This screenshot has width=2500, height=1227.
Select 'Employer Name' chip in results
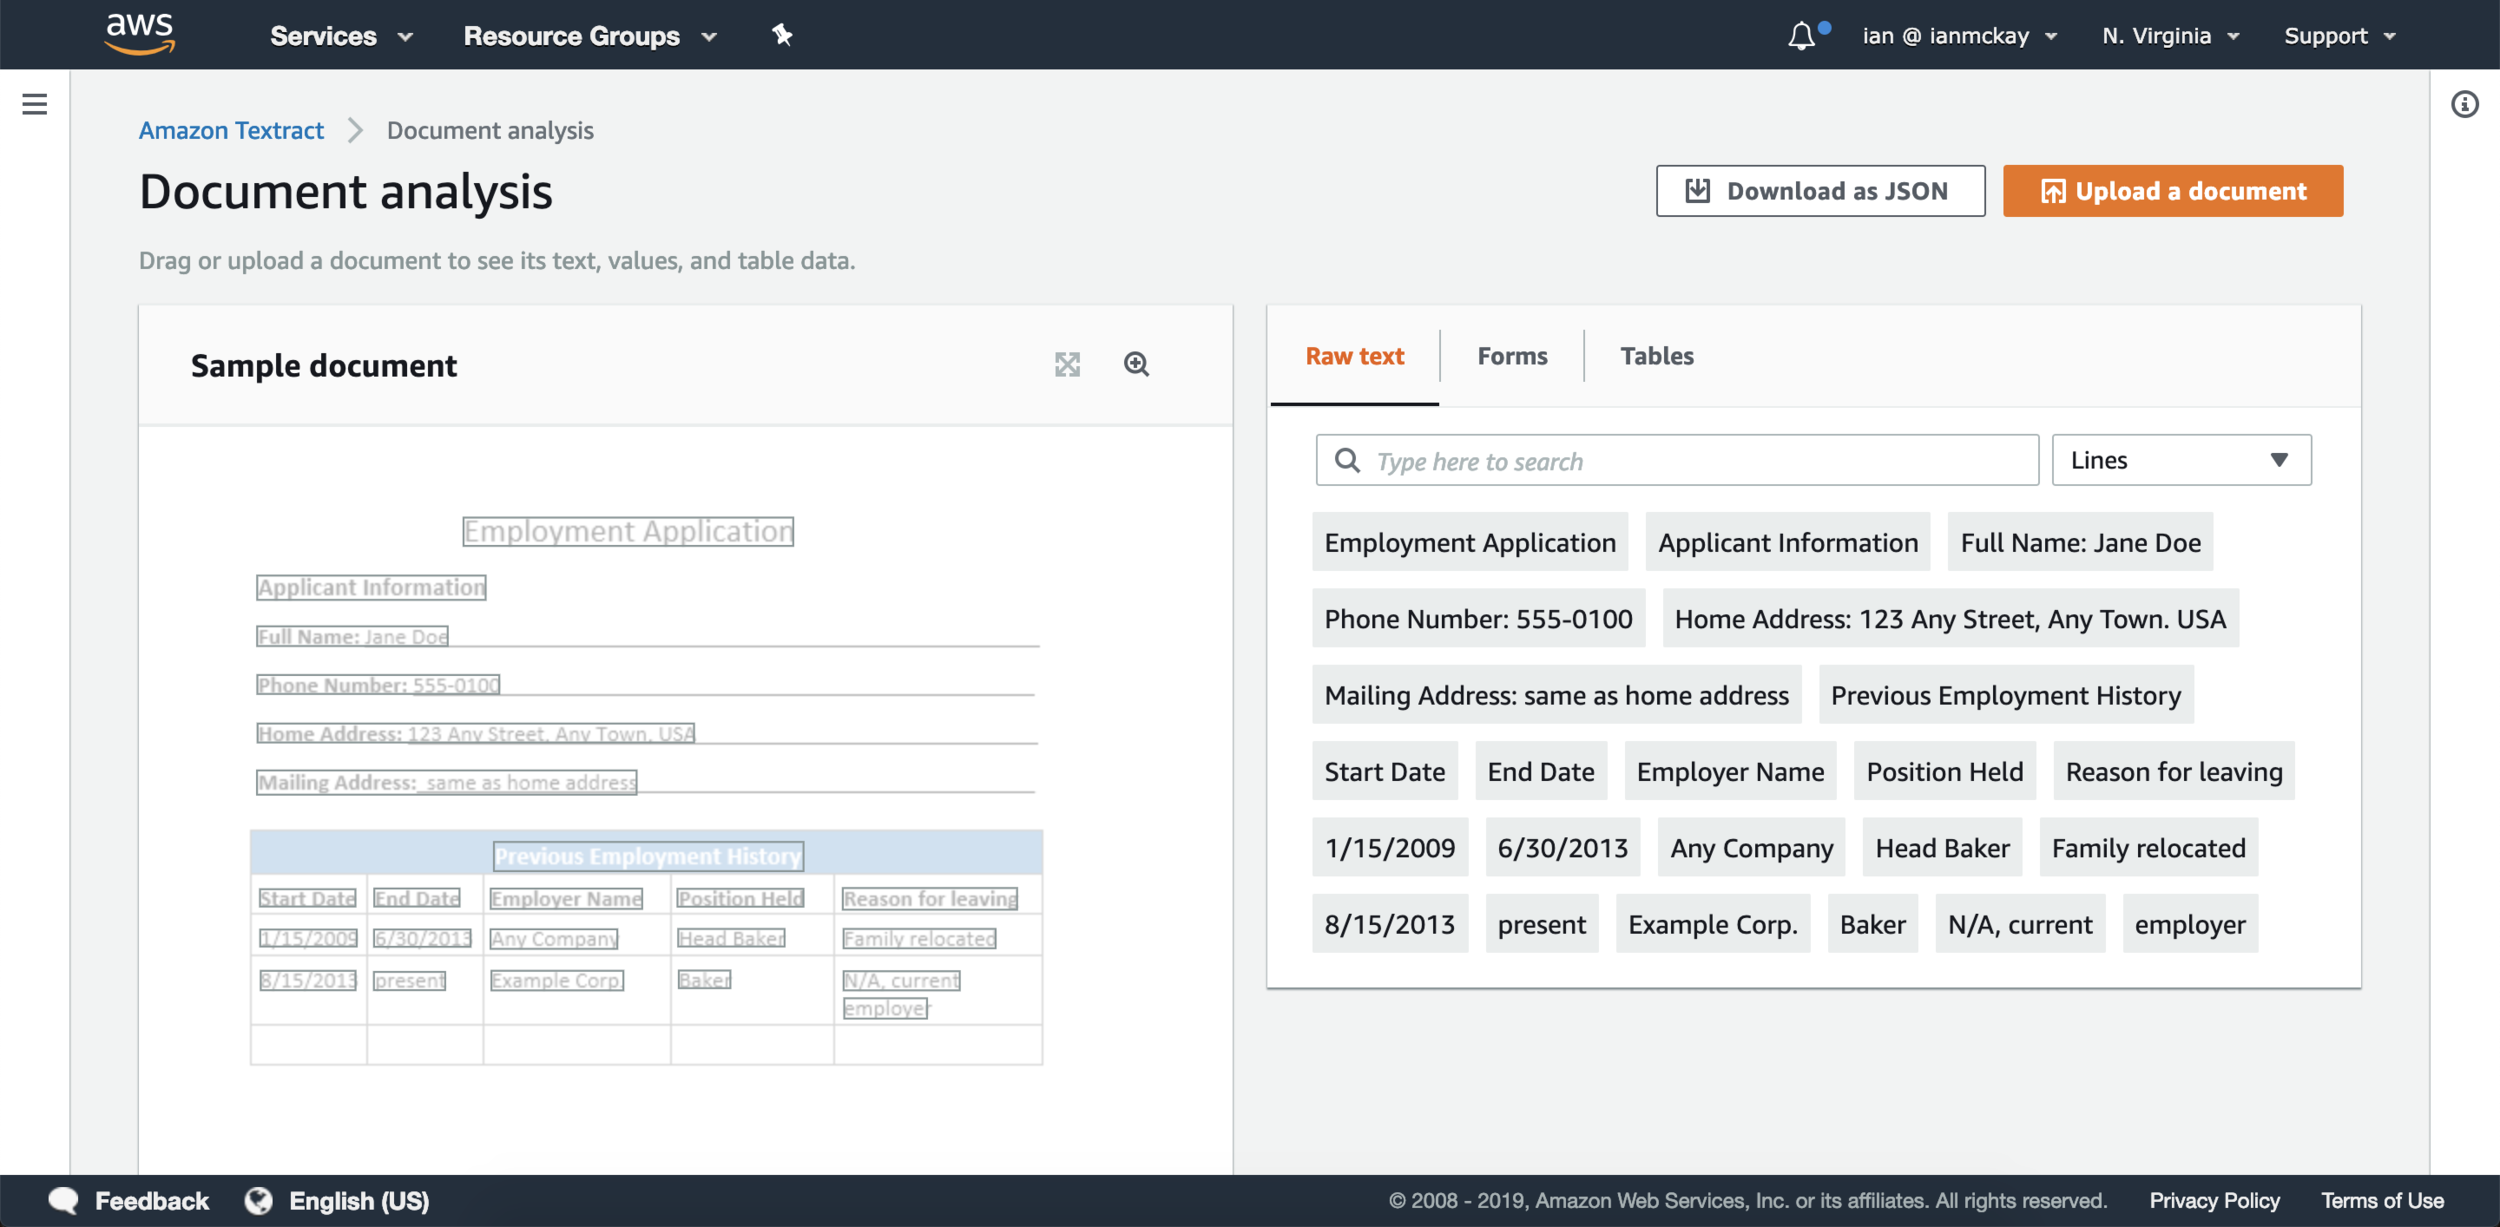[x=1730, y=771]
